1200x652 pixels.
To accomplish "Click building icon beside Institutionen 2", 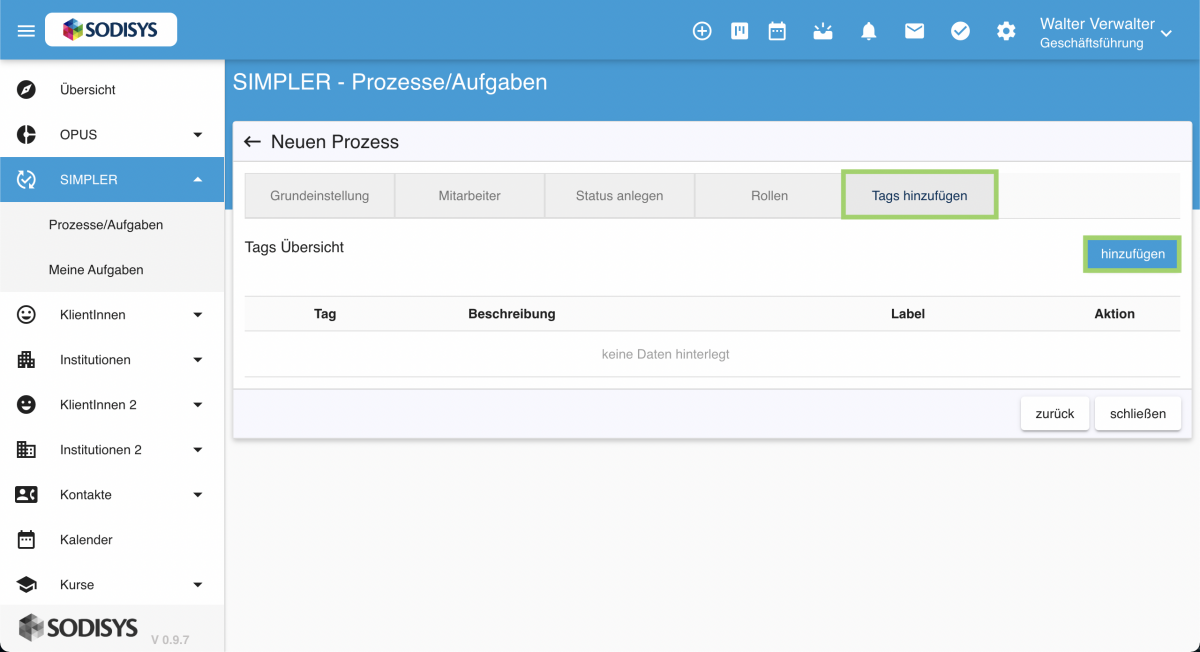I will click(x=27, y=450).
